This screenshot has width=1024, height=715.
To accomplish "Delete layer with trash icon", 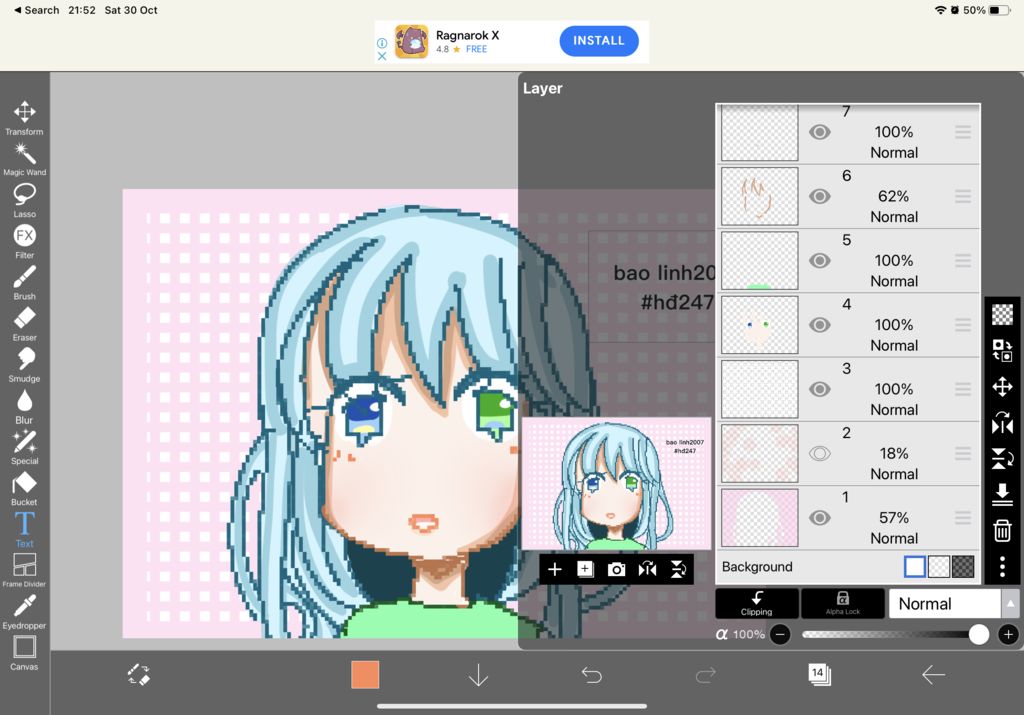I will tap(1002, 531).
